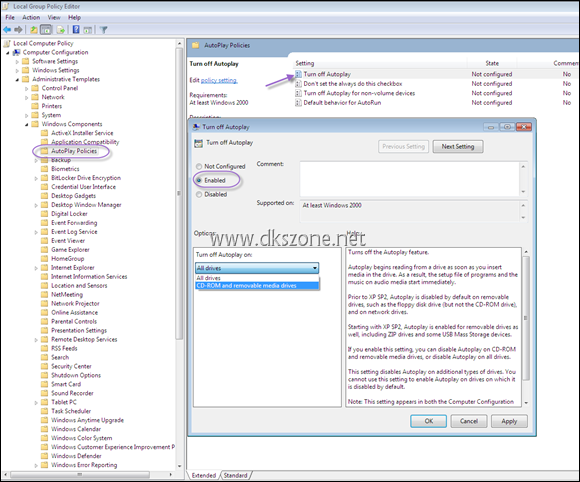580x482 pixels.
Task: Switch to the Standard tab
Action: point(236,475)
